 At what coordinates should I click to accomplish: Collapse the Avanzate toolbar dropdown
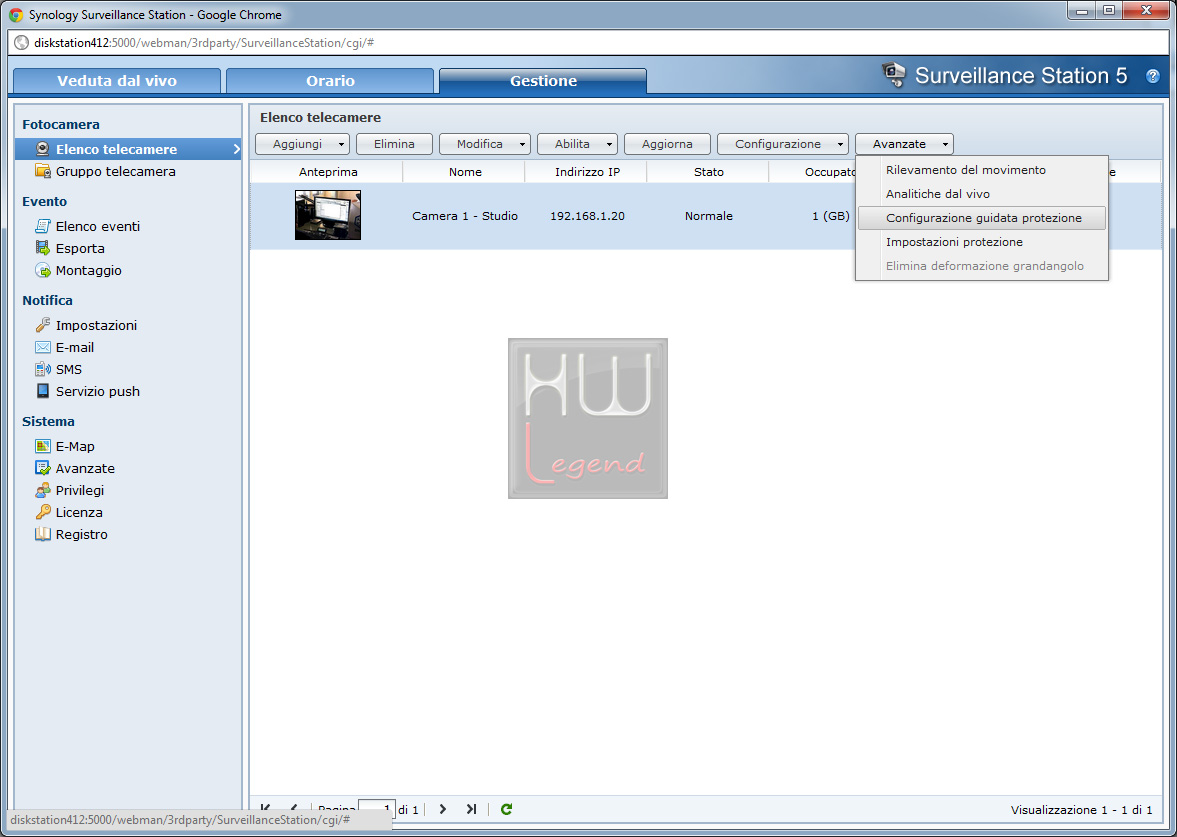[904, 143]
